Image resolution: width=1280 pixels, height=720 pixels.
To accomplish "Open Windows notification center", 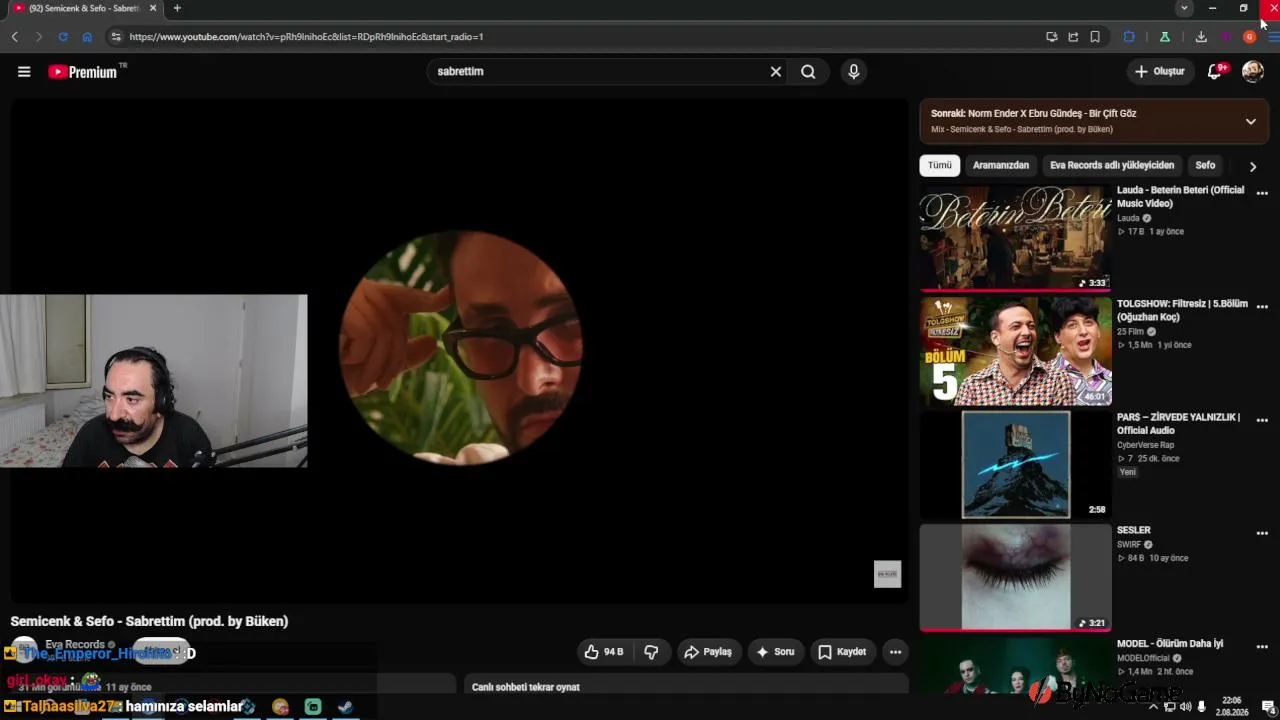I will coord(1268,707).
